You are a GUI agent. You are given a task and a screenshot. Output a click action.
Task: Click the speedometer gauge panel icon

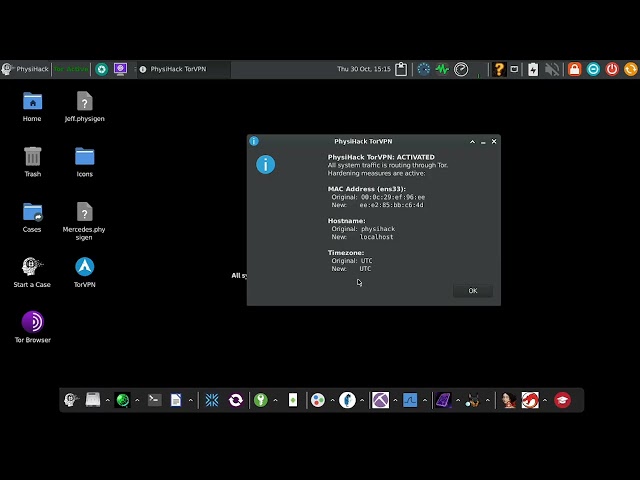click(x=461, y=69)
